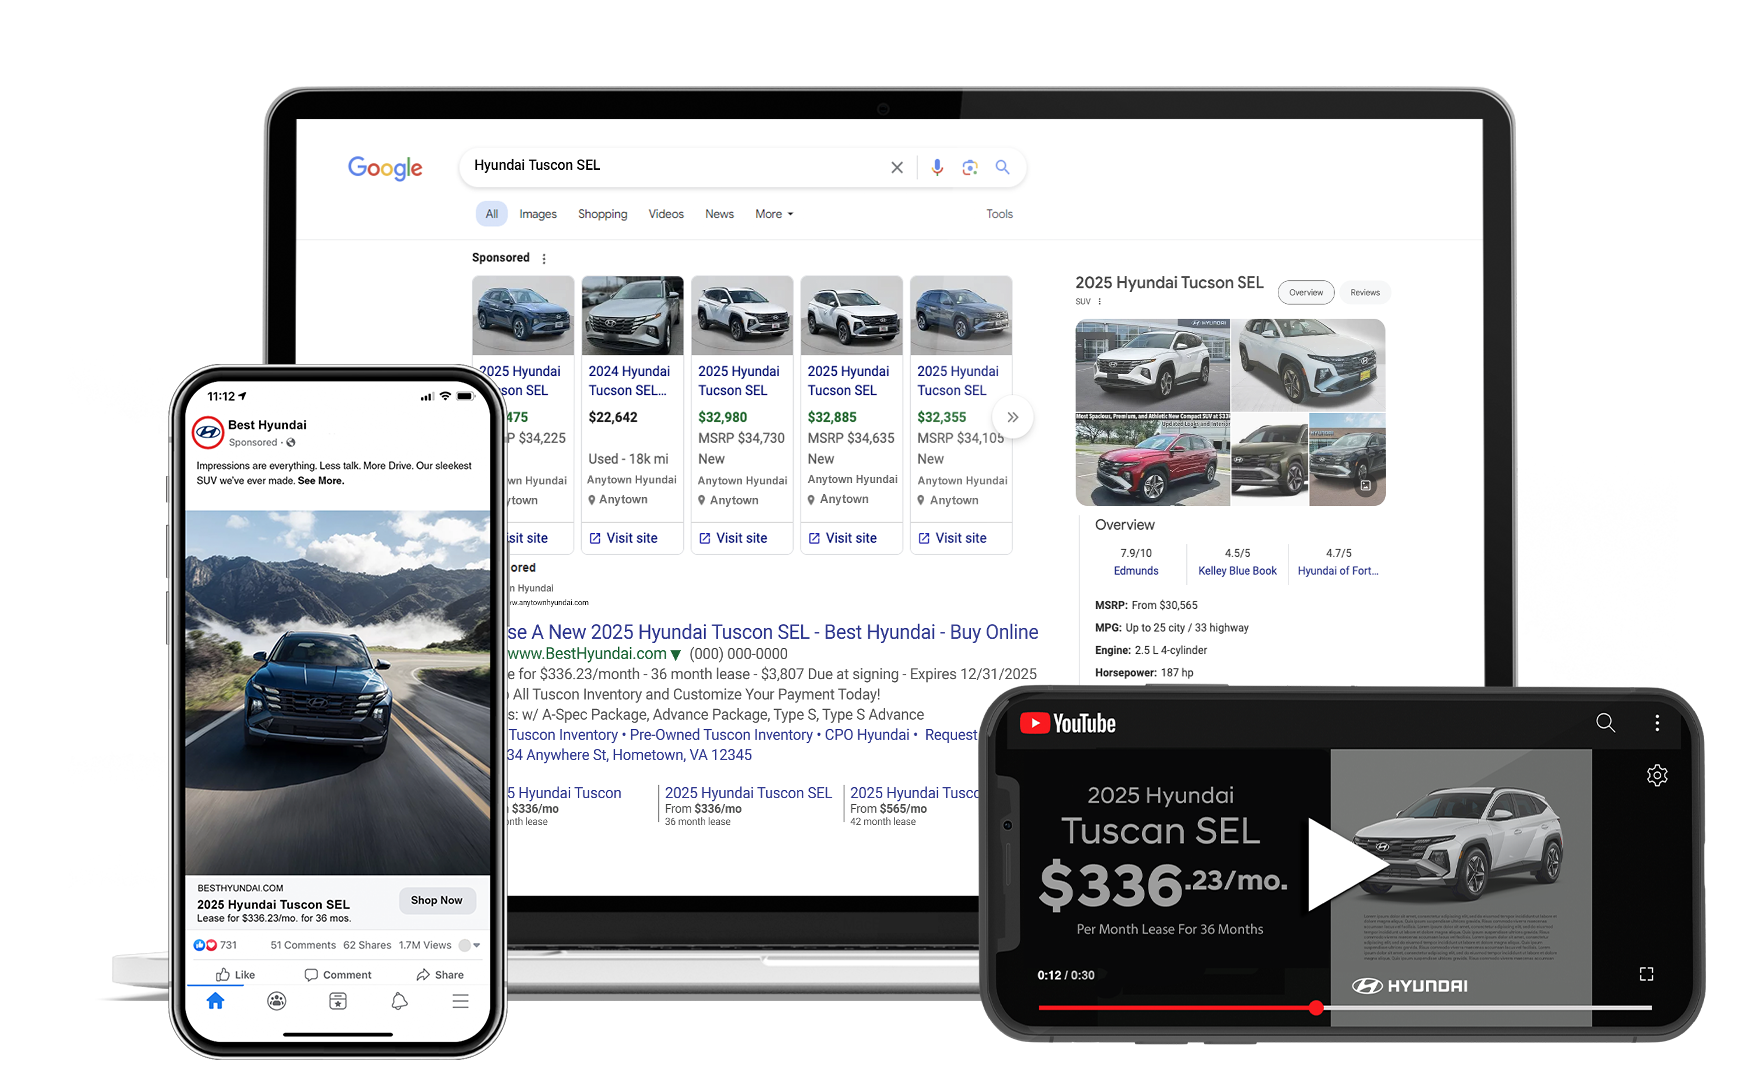Visit site for $32,885 Tucson SEL
This screenshot has width=1750, height=1087.
coord(842,538)
